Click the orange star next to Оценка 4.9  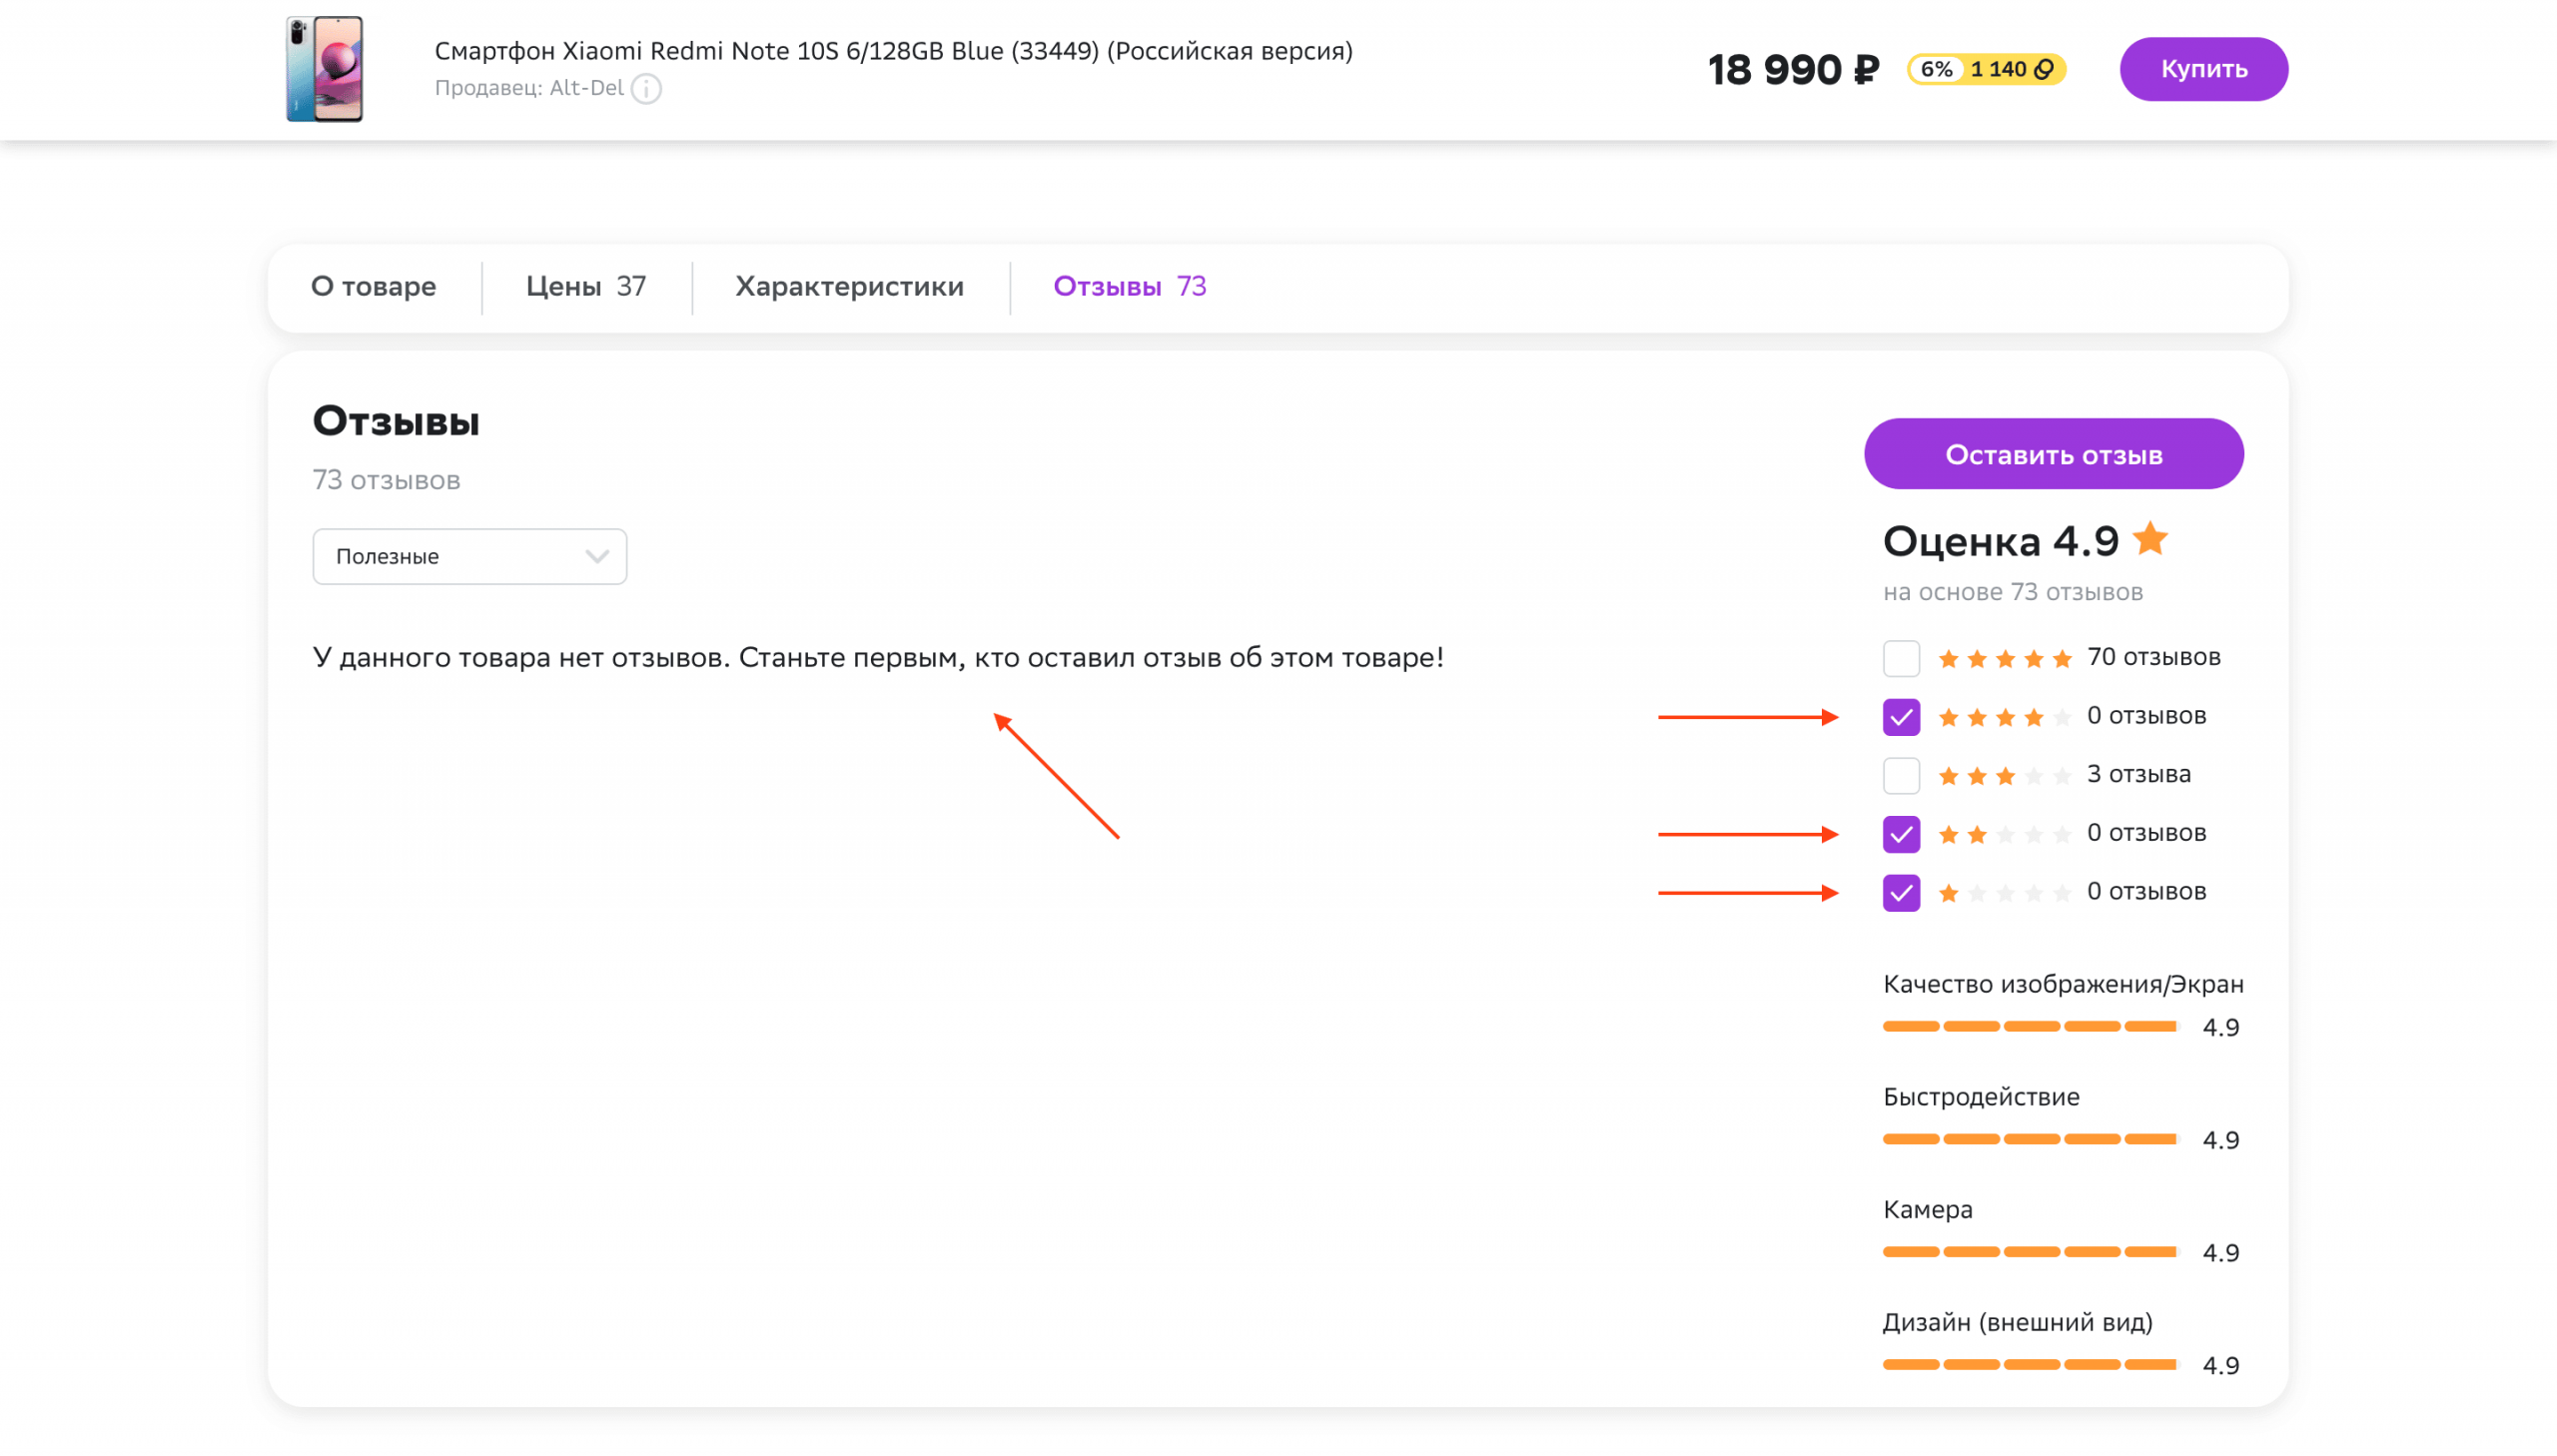(2150, 540)
